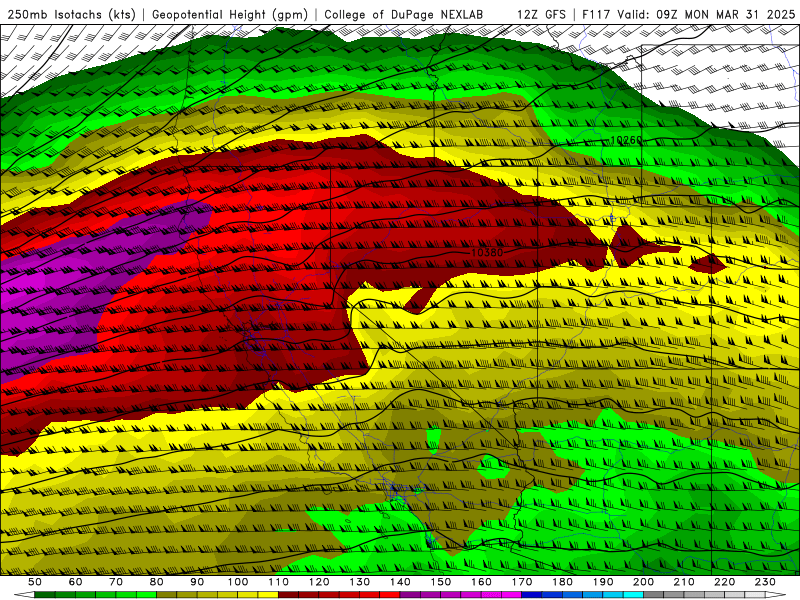Screen dimensions: 800x600
Task: Click the 'College of DuPage NEXLAB' label
Action: tap(403, 14)
